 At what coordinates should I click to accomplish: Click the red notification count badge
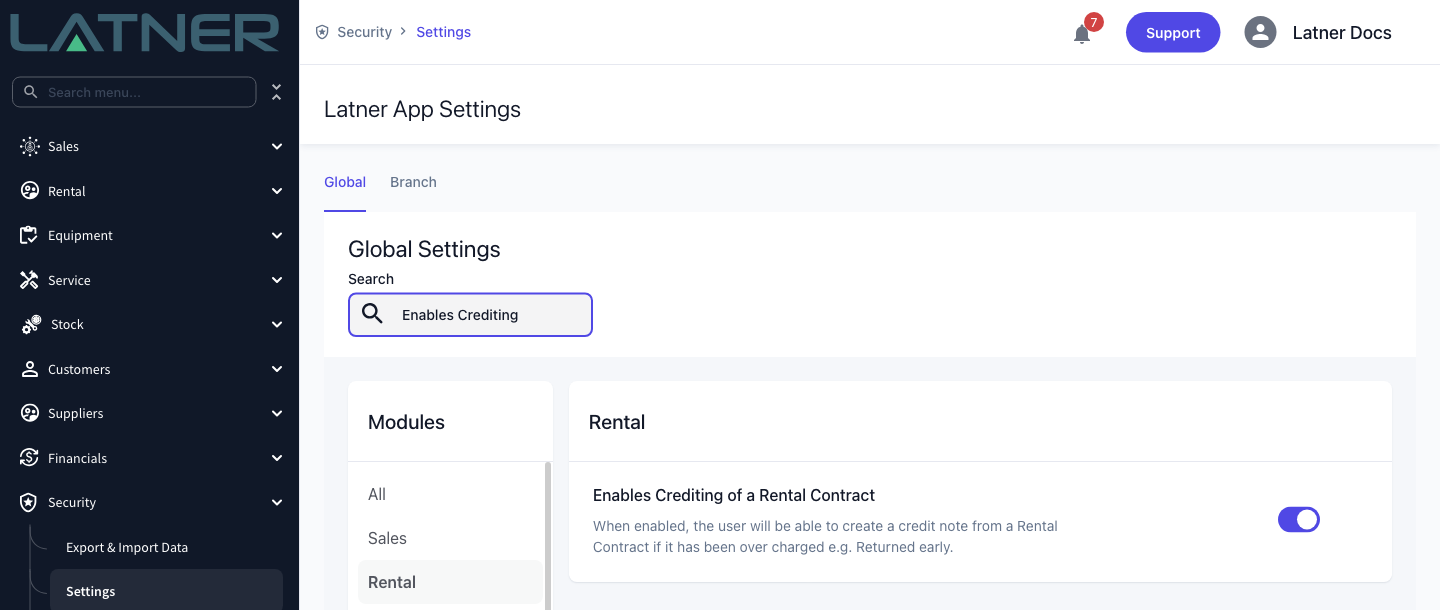[1094, 22]
